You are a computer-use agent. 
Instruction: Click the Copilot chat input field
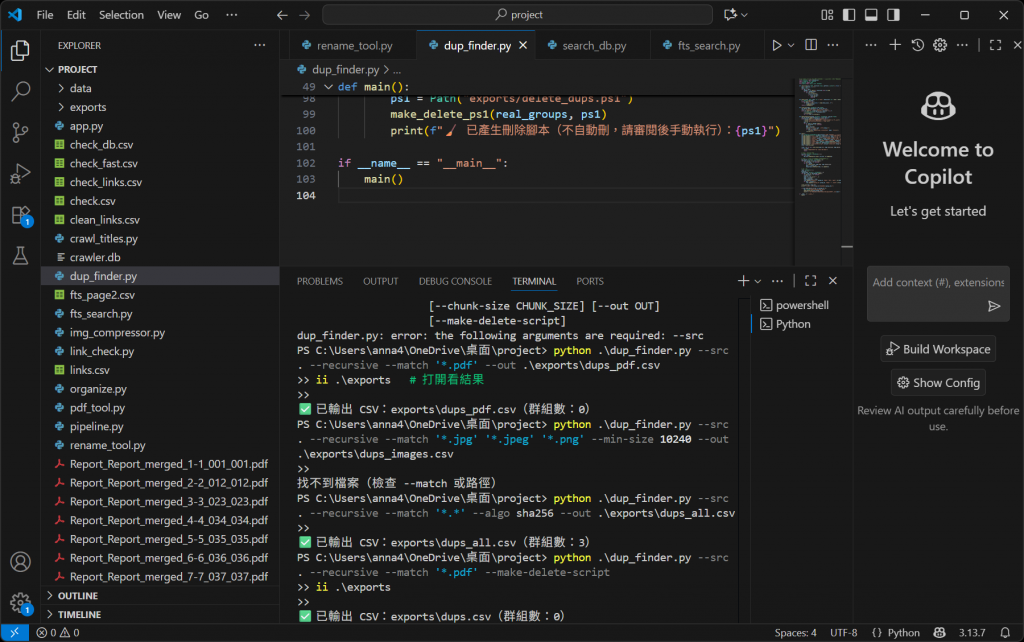point(924,282)
